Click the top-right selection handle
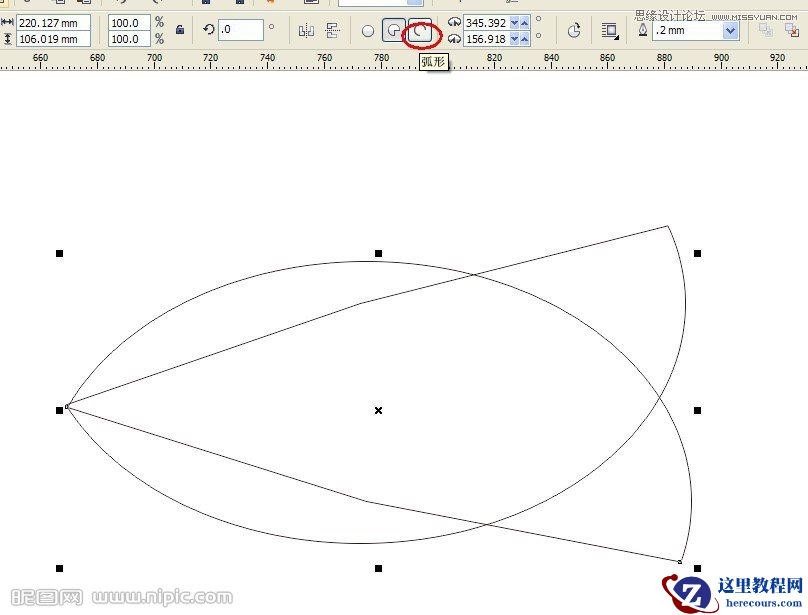This screenshot has height=615, width=808. 697,253
